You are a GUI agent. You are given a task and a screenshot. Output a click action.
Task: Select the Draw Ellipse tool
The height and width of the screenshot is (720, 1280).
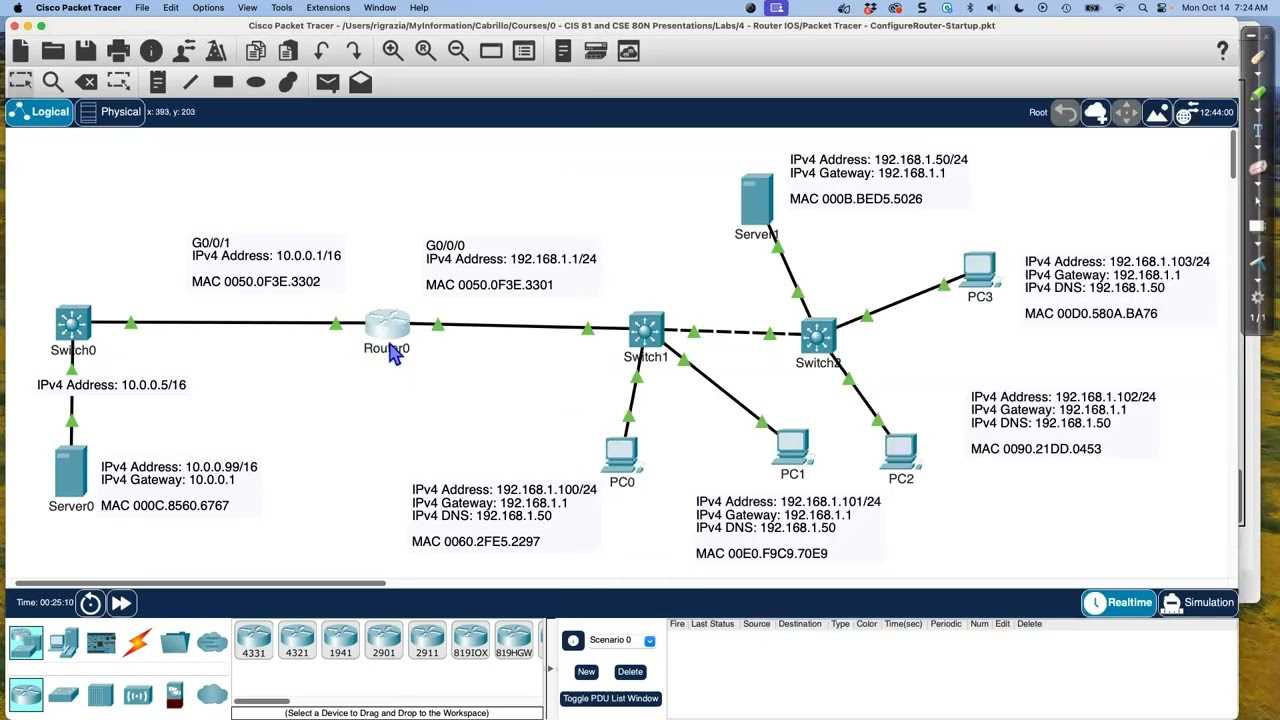click(x=256, y=83)
